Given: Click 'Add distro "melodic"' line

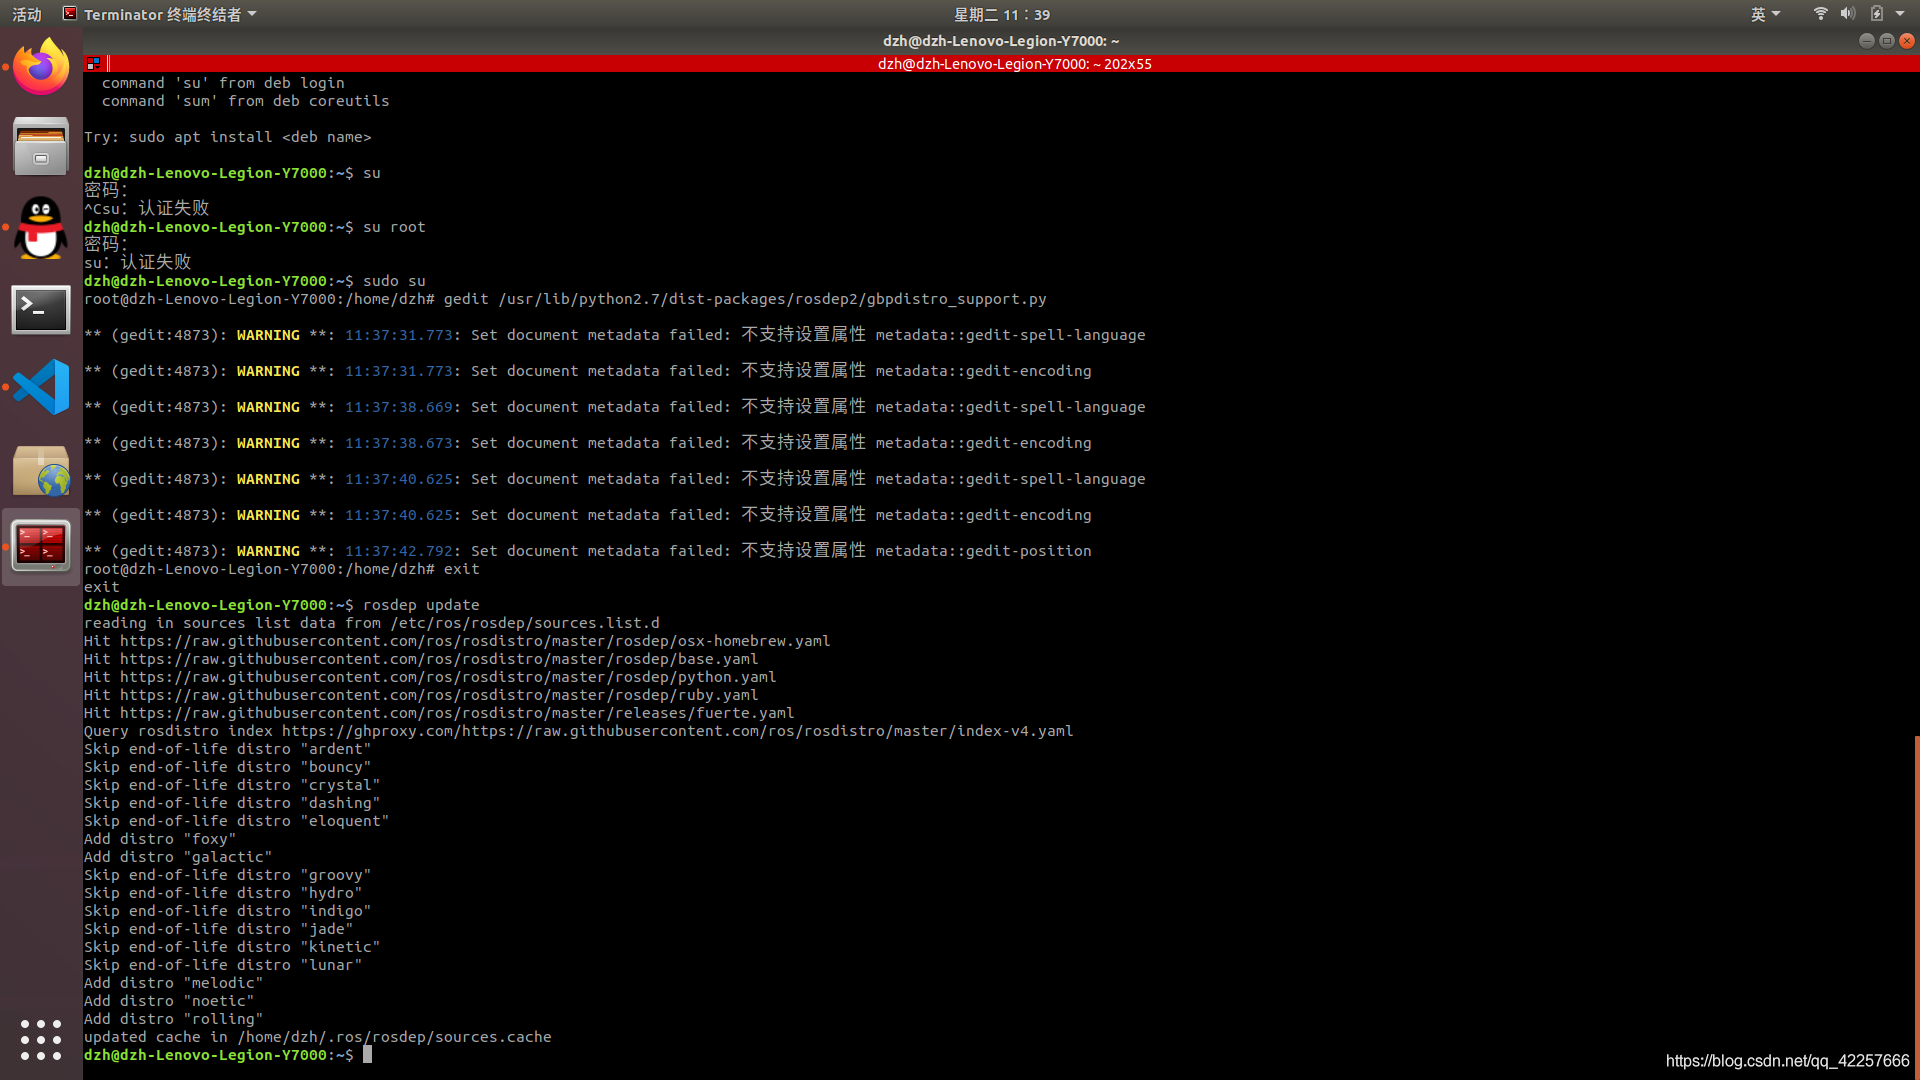Looking at the screenshot, I should click(x=173, y=983).
